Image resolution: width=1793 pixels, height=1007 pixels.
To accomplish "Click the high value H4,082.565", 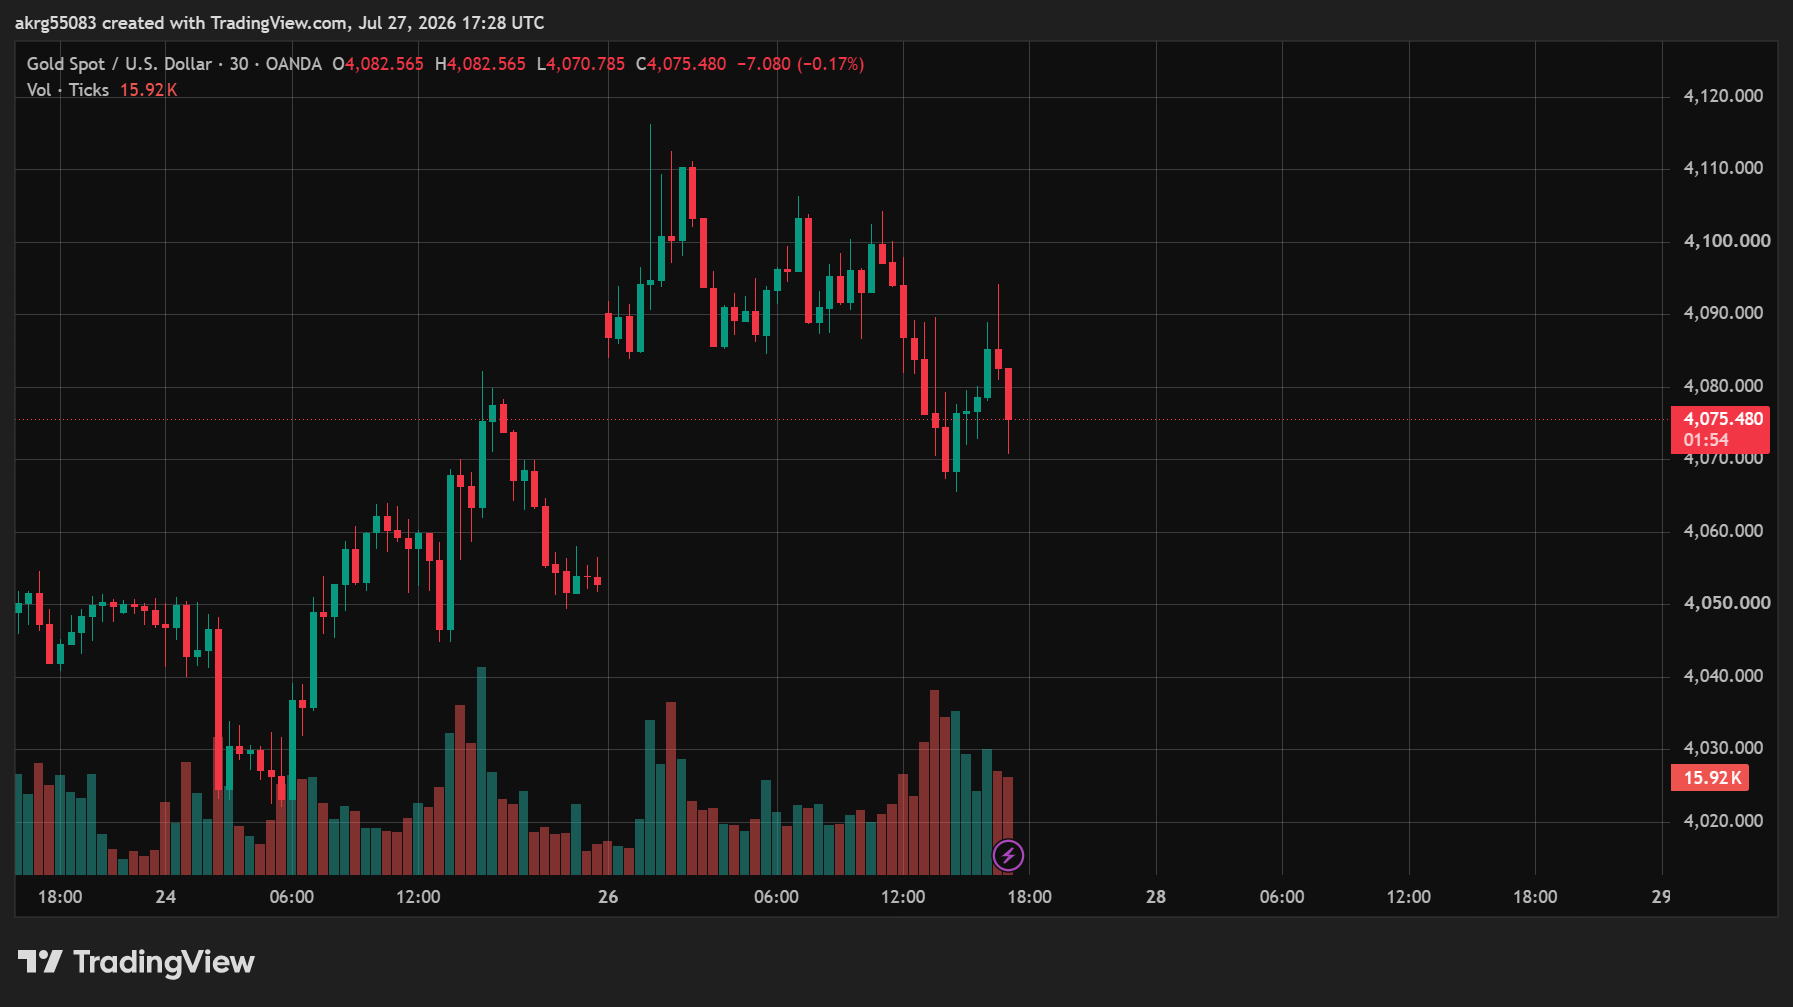I will coord(480,64).
